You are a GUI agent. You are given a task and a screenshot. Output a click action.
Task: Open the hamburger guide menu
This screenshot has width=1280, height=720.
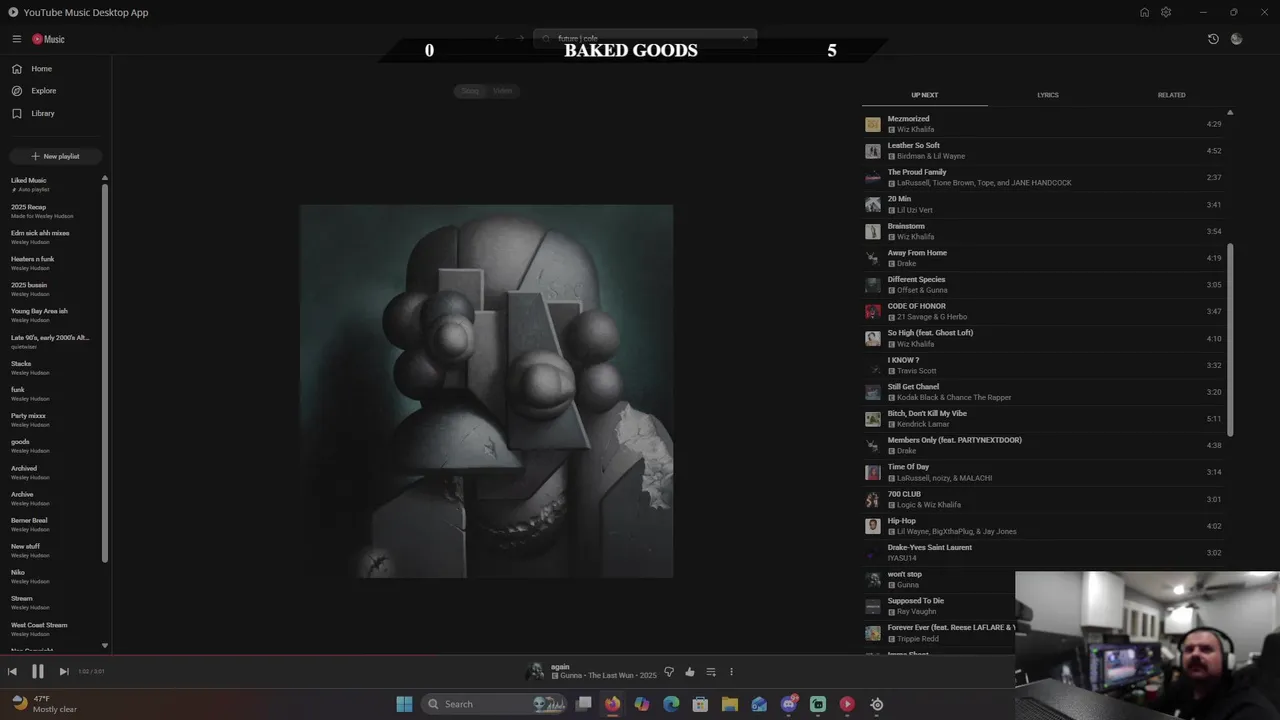pos(17,39)
